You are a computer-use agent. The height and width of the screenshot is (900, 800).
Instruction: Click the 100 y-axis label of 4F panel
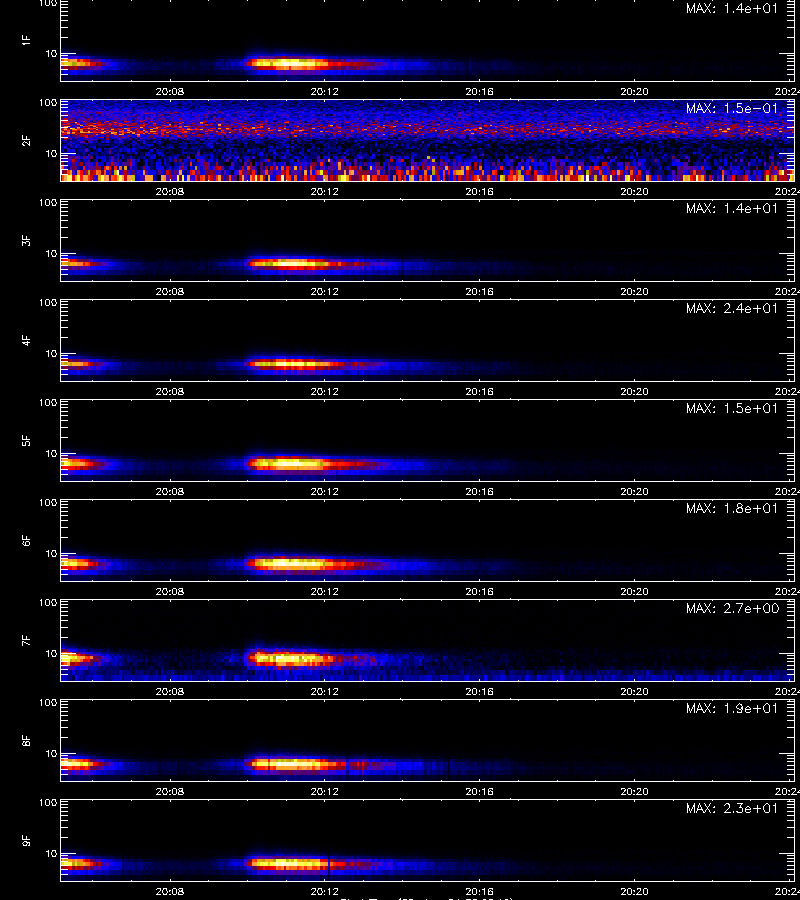(x=48, y=302)
